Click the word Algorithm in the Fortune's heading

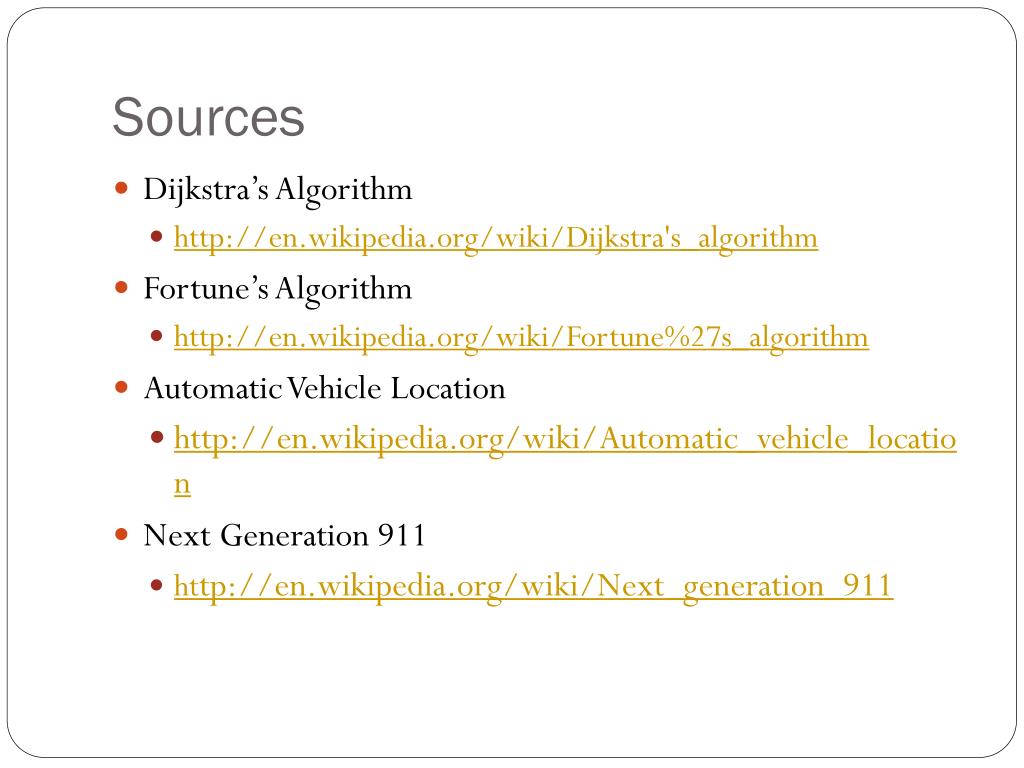tap(344, 291)
